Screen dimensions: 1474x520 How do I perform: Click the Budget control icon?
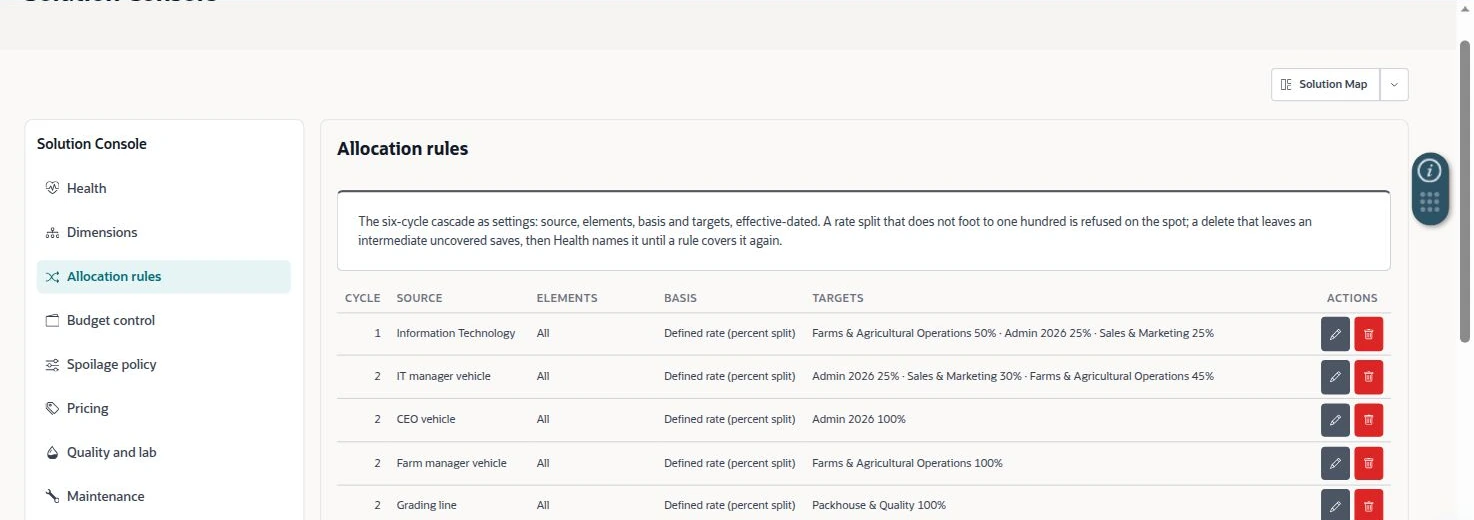(53, 320)
